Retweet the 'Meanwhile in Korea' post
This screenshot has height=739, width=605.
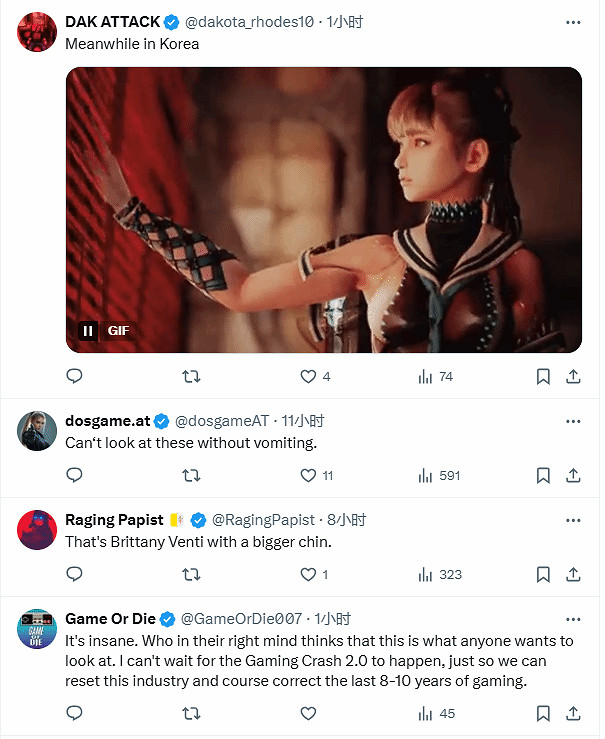pyautogui.click(x=191, y=376)
